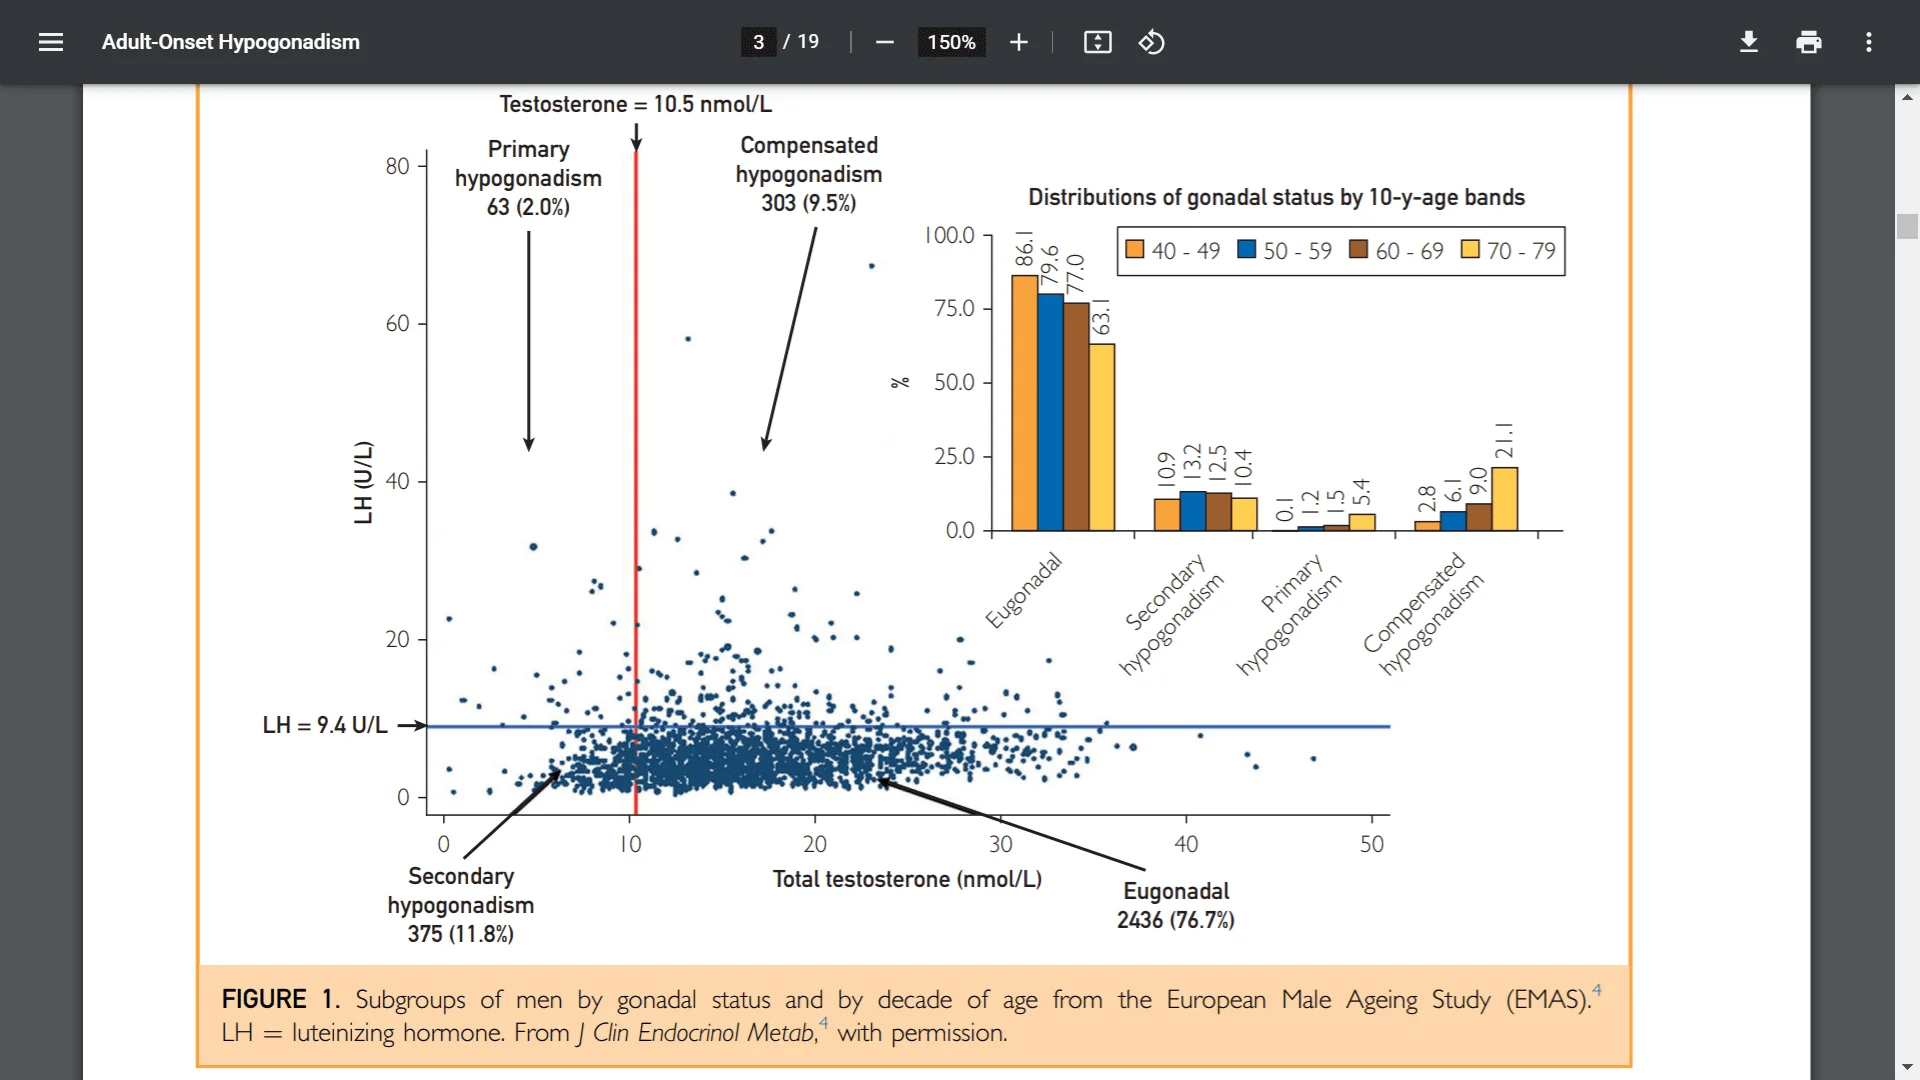Screen dimensions: 1920x1080
Task: Click the vertical scrollbar thumb
Action: (x=1907, y=226)
